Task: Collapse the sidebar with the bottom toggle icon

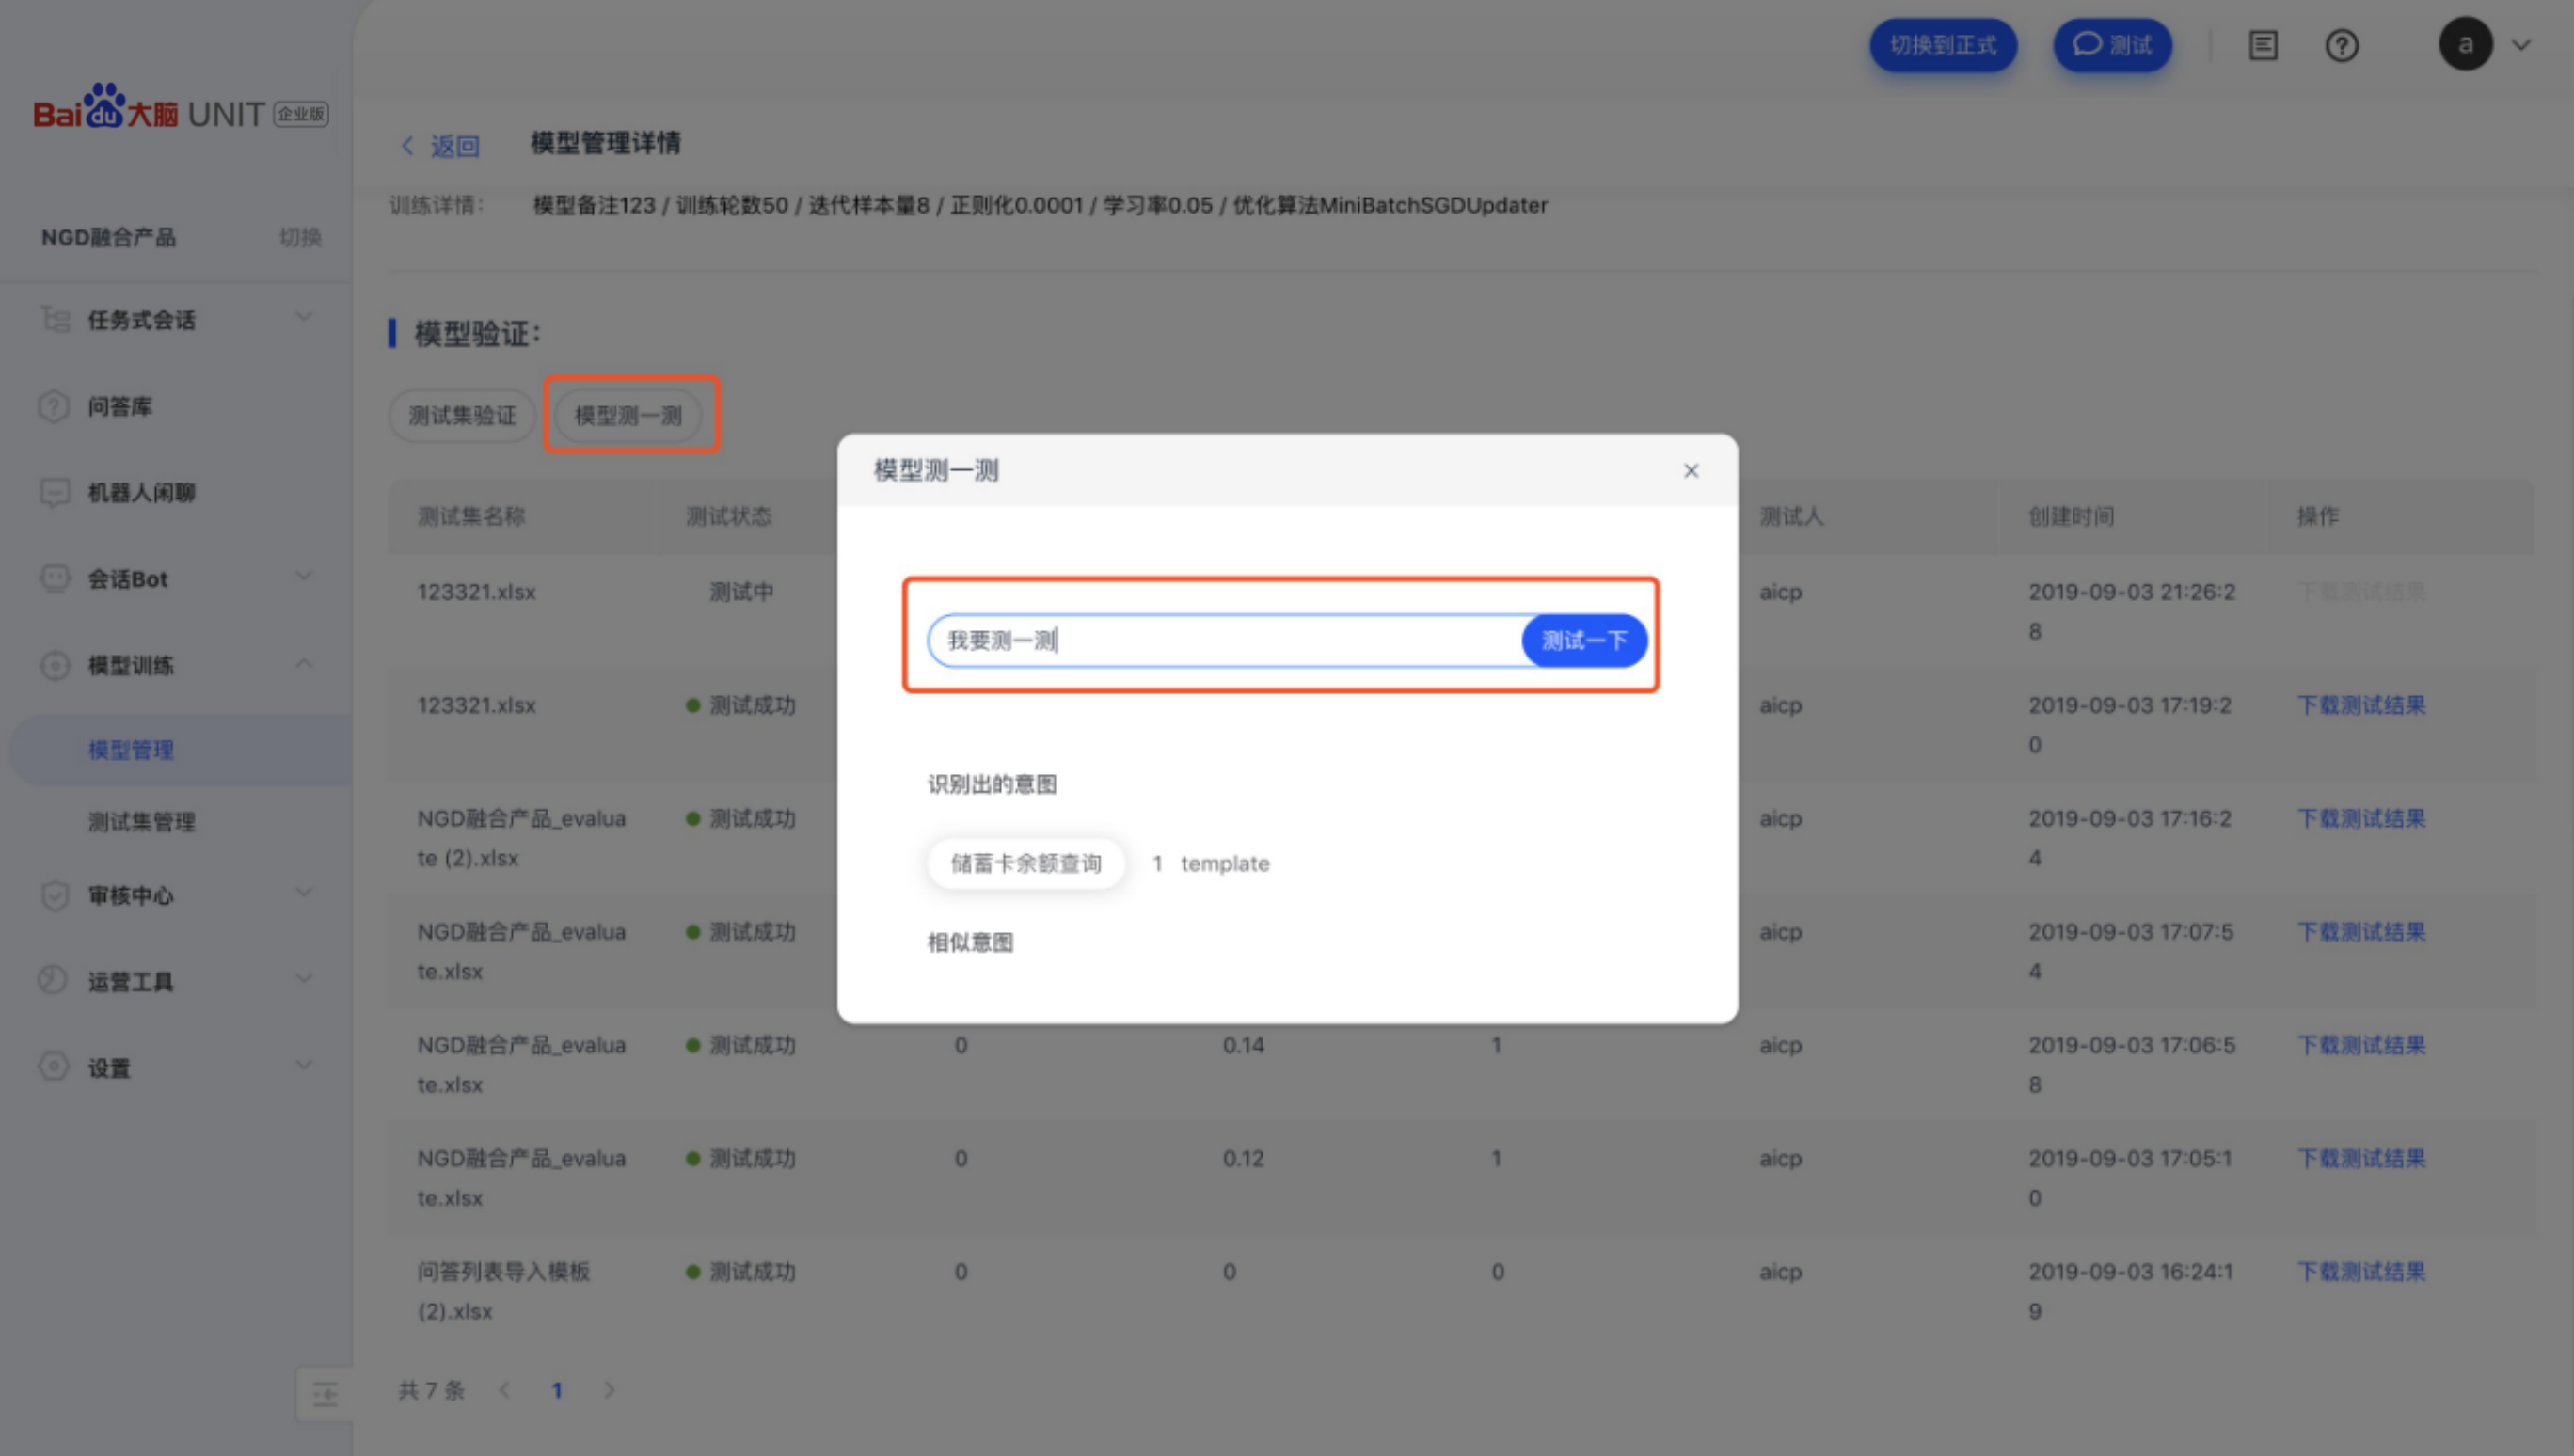Action: click(x=325, y=1393)
